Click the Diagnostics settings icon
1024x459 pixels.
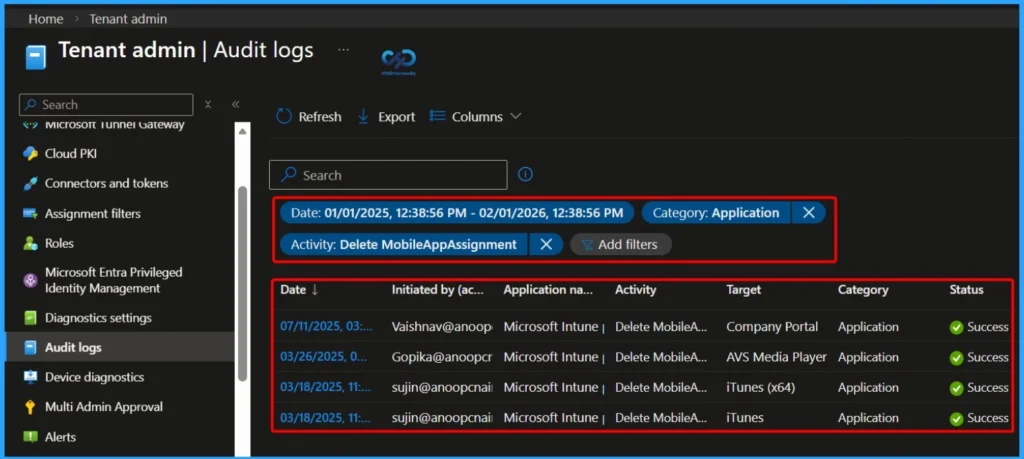coord(30,318)
